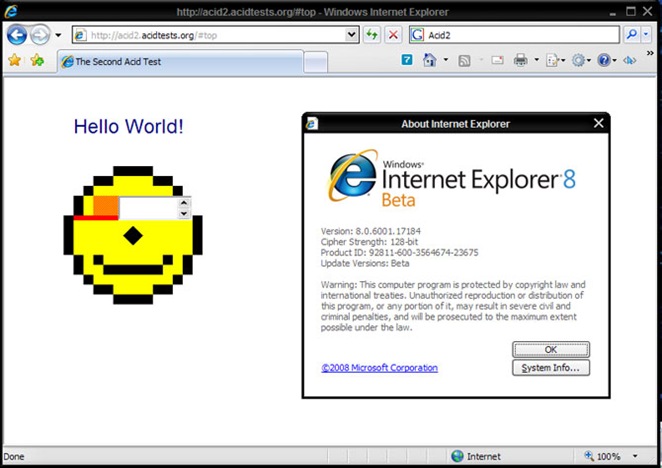Image resolution: width=662 pixels, height=468 pixels.
Task: Open a new blank tab
Action: point(315,62)
